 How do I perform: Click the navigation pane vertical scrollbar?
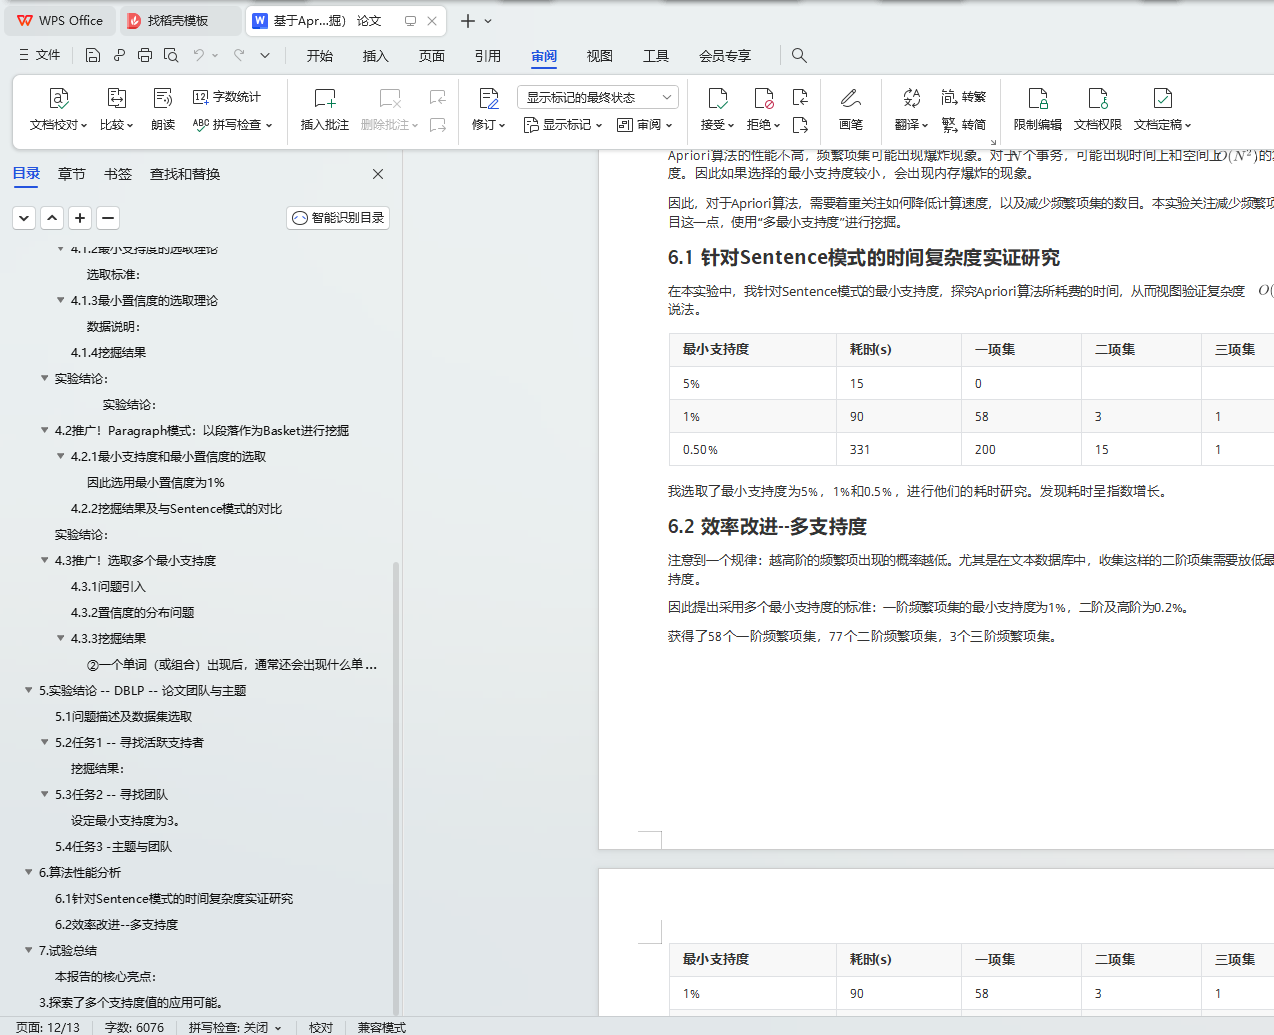396,790
